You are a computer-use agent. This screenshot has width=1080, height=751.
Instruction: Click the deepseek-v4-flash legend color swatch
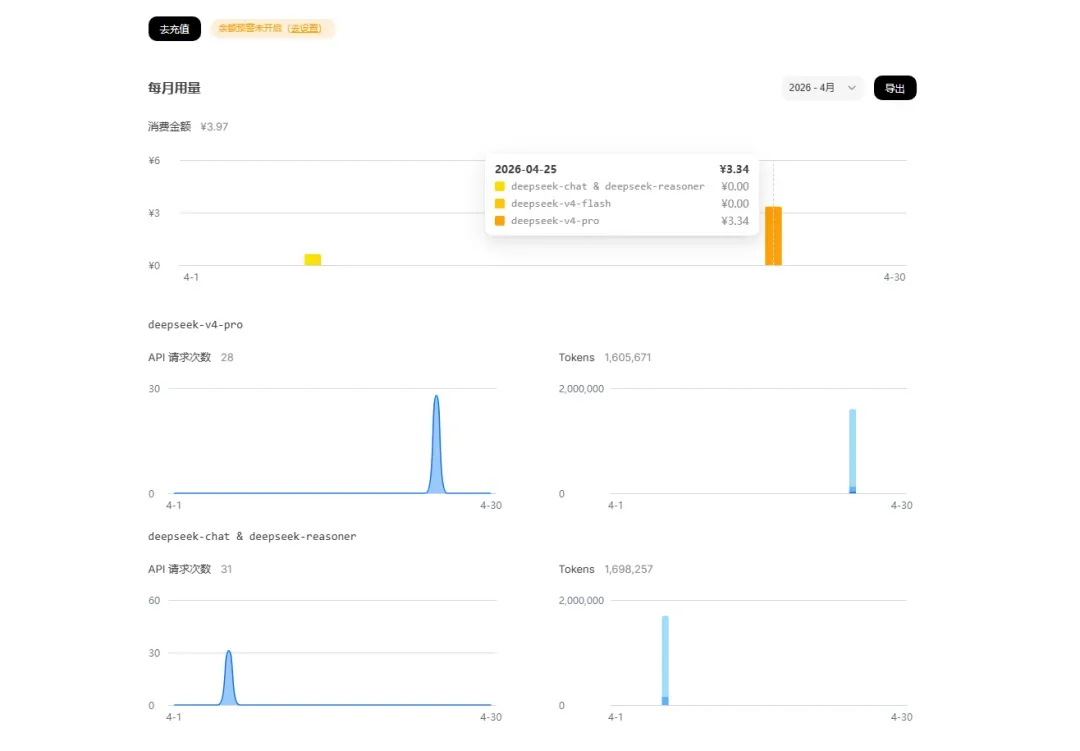(x=499, y=203)
